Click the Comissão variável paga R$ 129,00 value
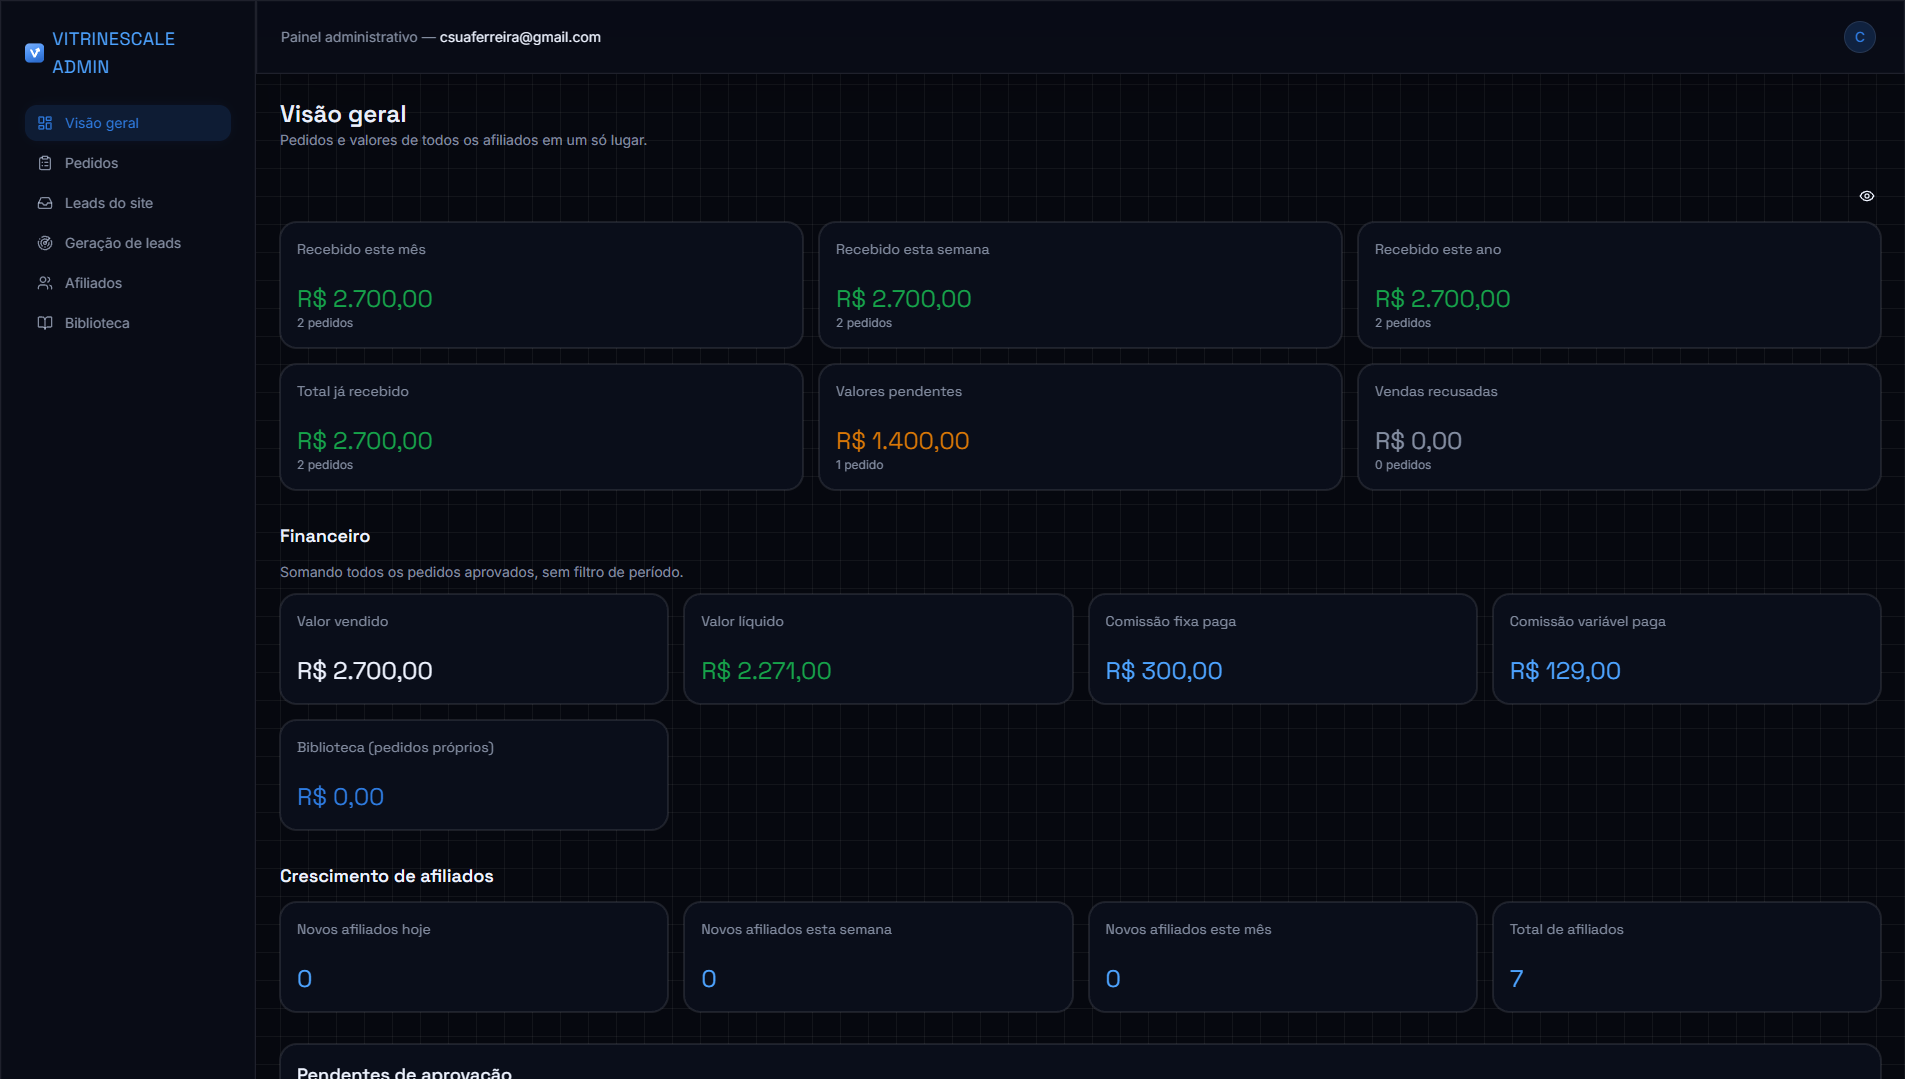The height and width of the screenshot is (1079, 1905). (1564, 671)
